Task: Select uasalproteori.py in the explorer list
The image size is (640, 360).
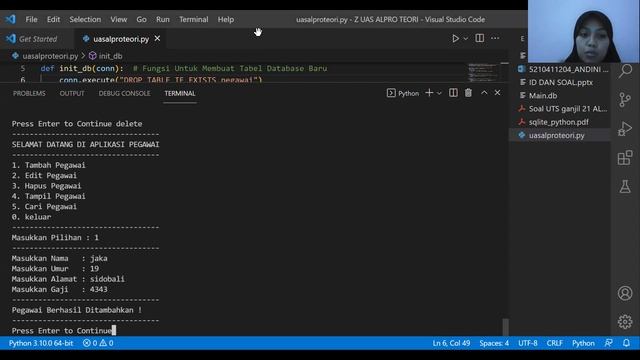Action: tap(560, 135)
